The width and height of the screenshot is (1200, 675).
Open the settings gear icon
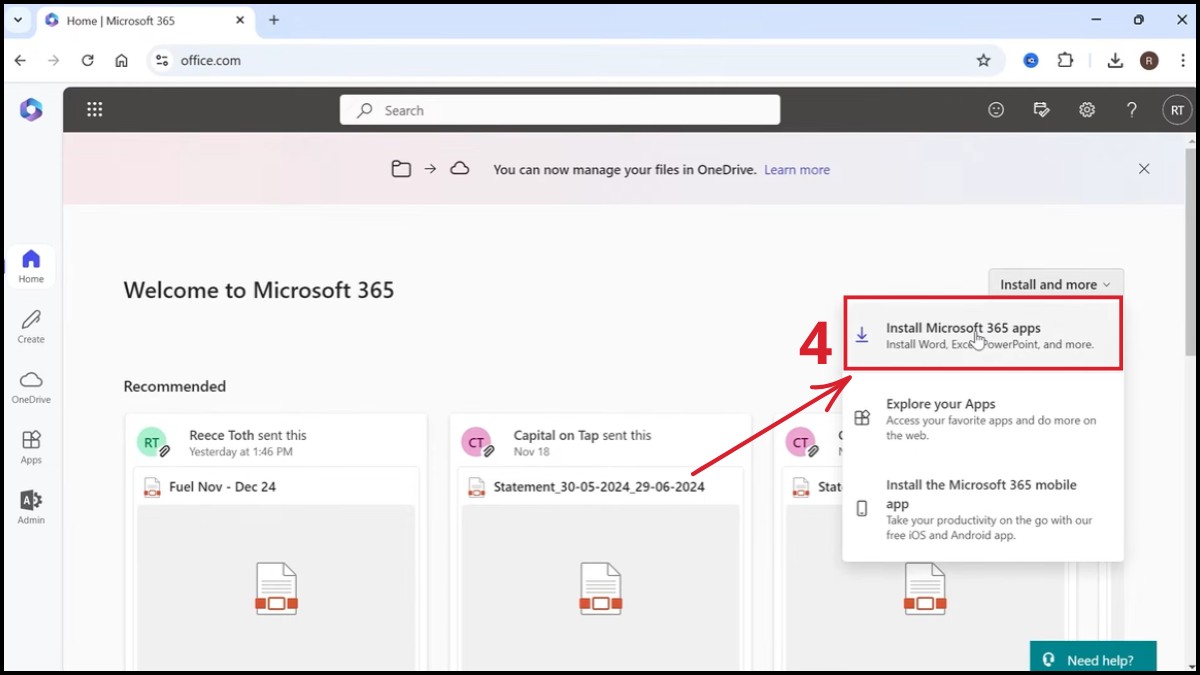[1087, 110]
